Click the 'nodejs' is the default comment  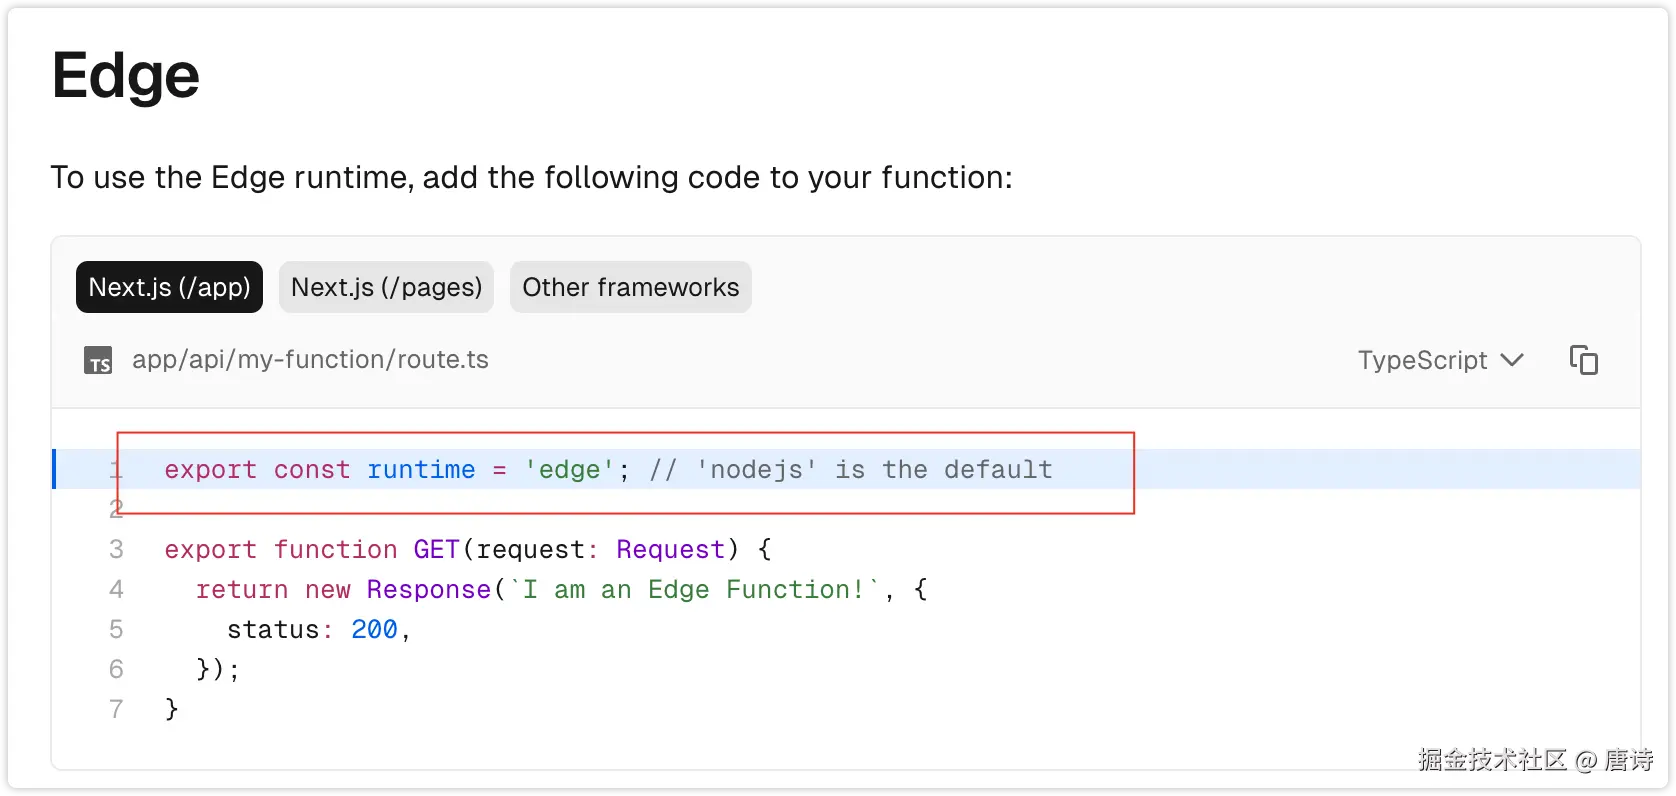850,470
